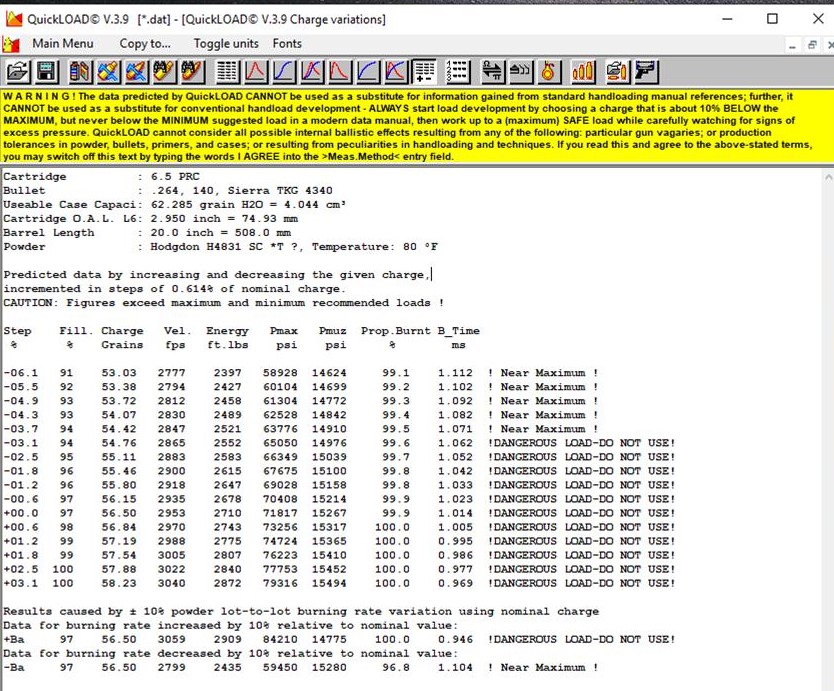Click DANGEROUS LOAD warning in the 58.23 row
Image resolution: width=834 pixels, height=691 pixels.
pos(581,584)
